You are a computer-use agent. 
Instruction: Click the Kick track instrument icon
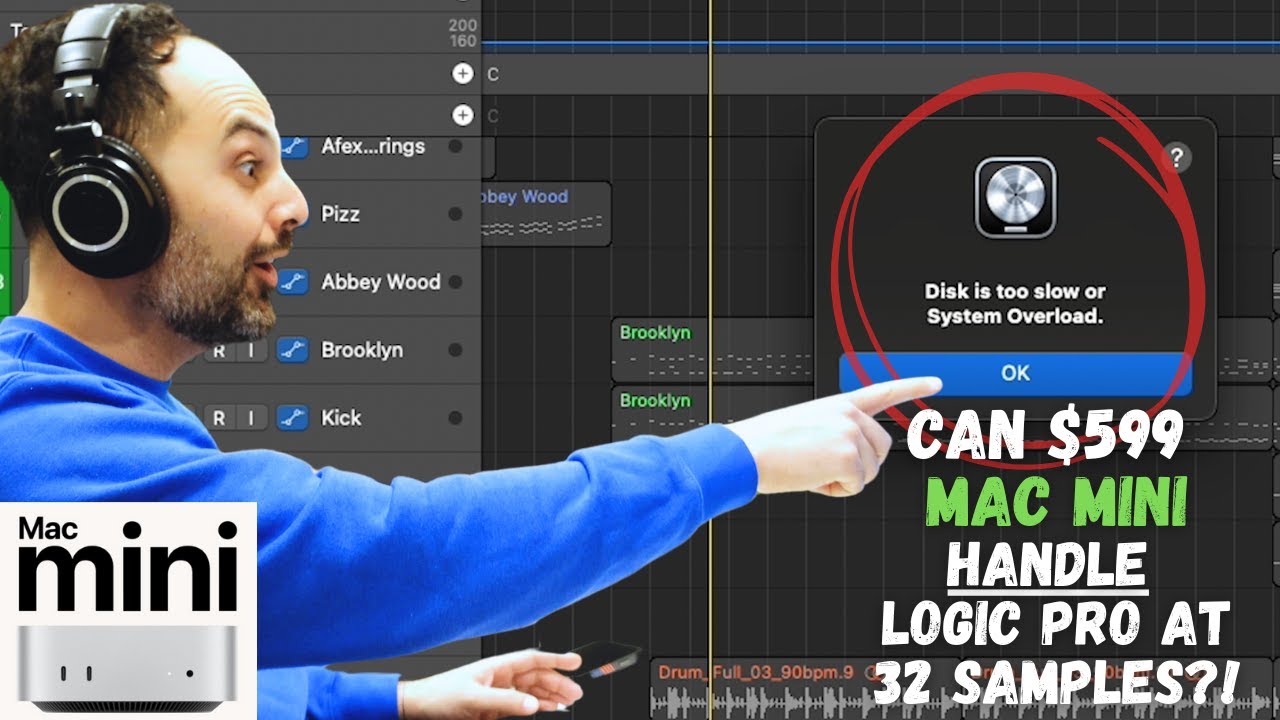coord(291,418)
